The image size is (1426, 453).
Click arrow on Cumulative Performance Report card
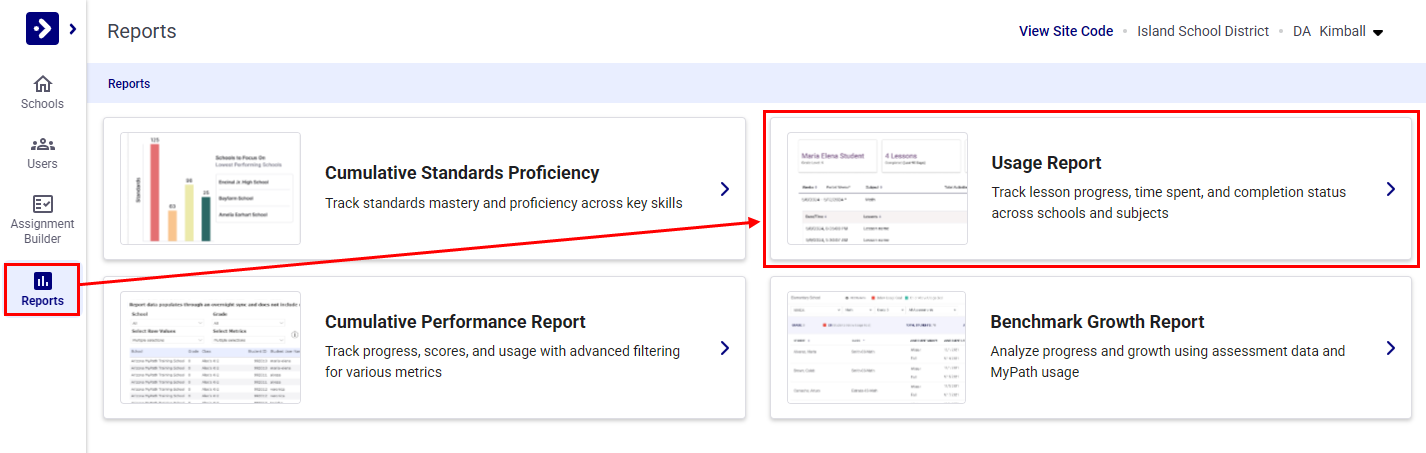click(x=725, y=348)
